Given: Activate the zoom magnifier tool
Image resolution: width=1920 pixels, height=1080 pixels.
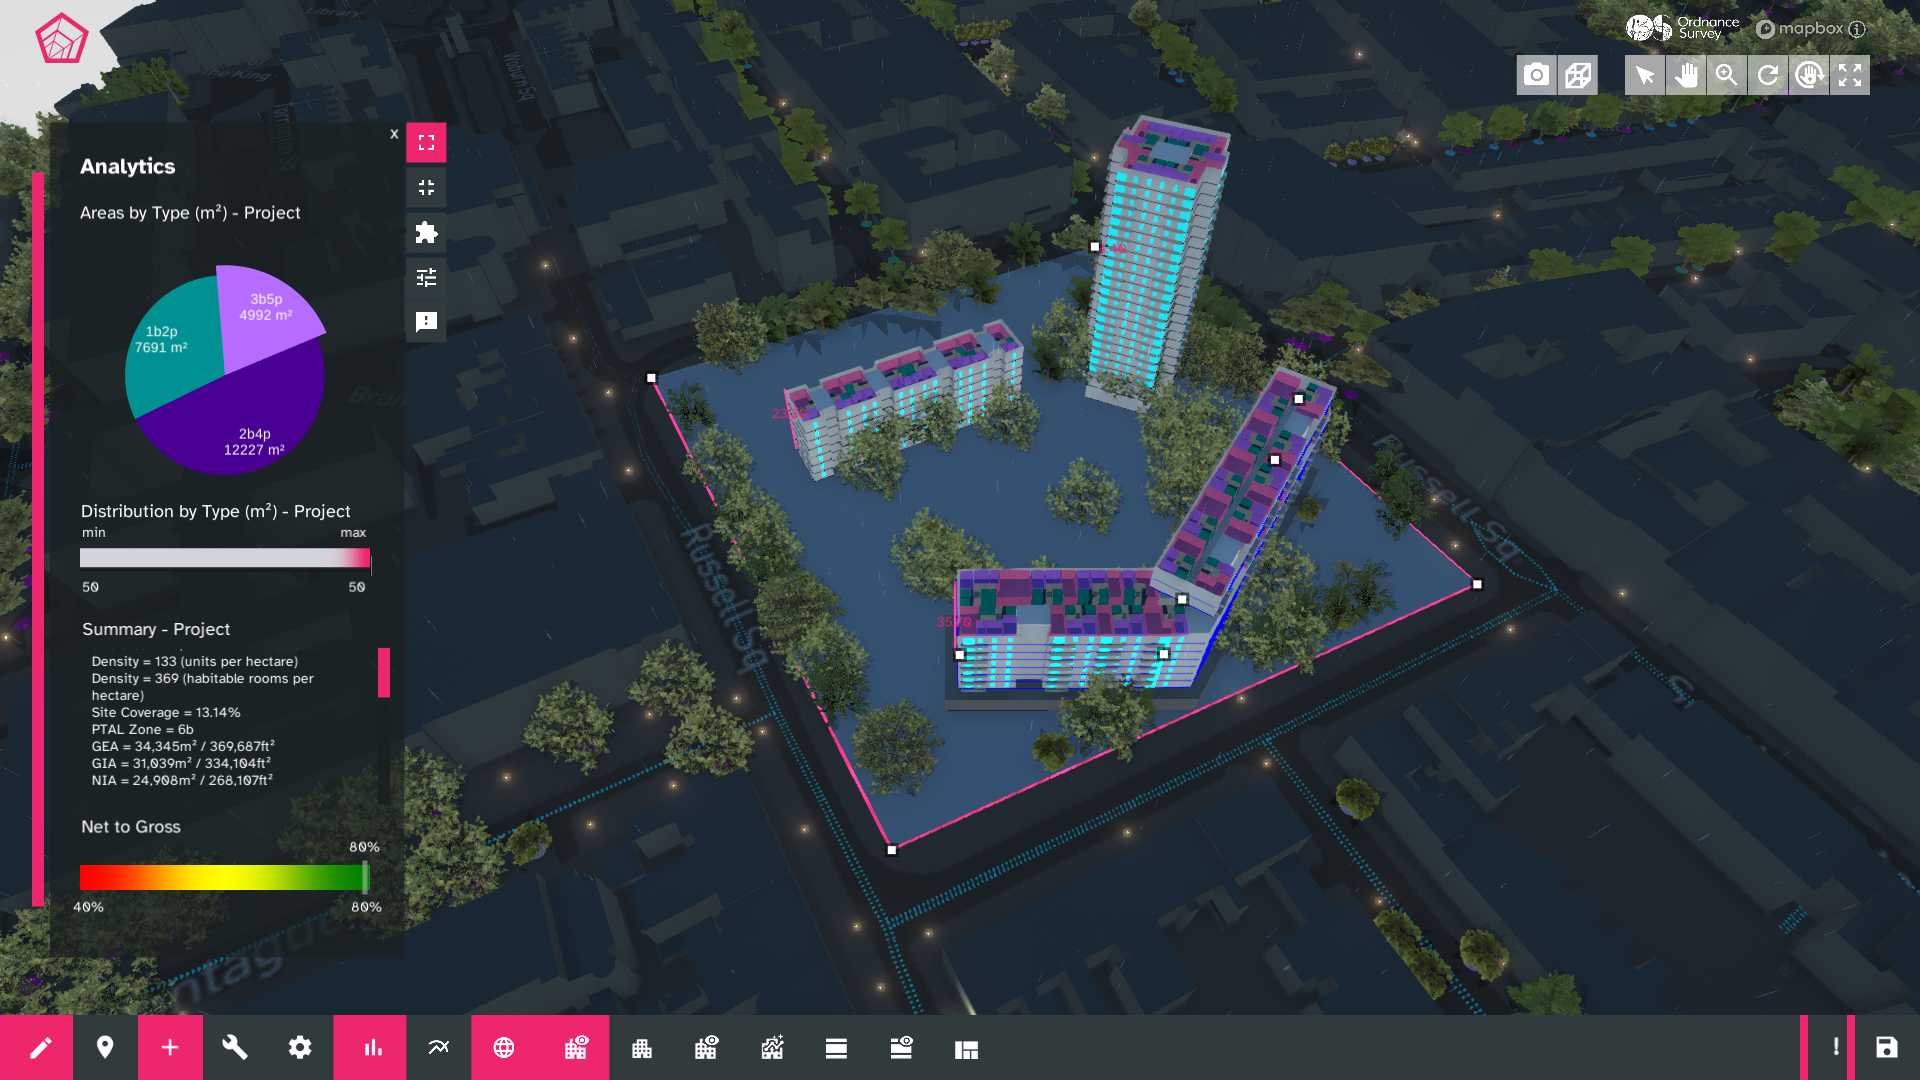Looking at the screenshot, I should (1726, 75).
